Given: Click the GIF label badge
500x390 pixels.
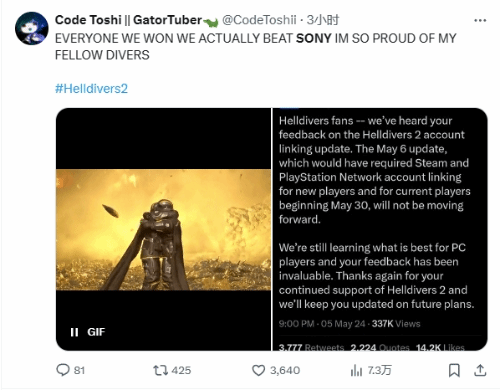Looking at the screenshot, I should click(x=96, y=332).
